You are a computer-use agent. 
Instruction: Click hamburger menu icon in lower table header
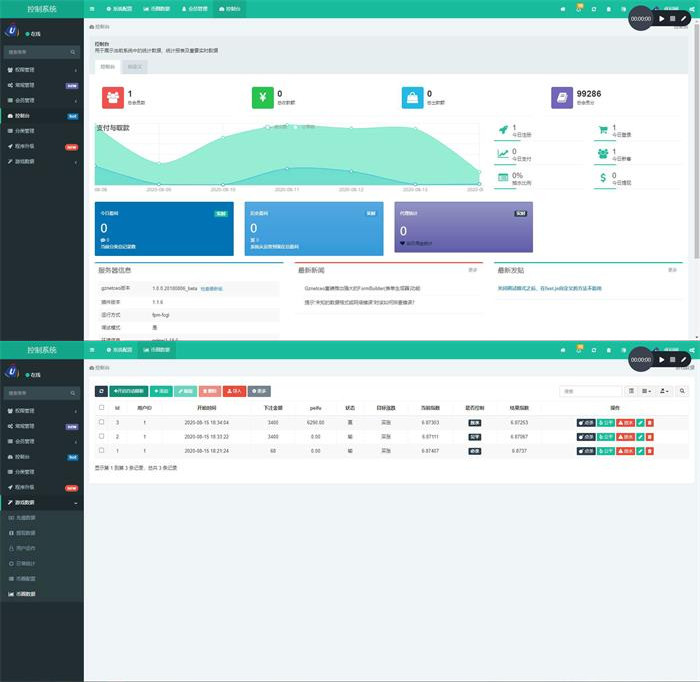[x=92, y=350]
